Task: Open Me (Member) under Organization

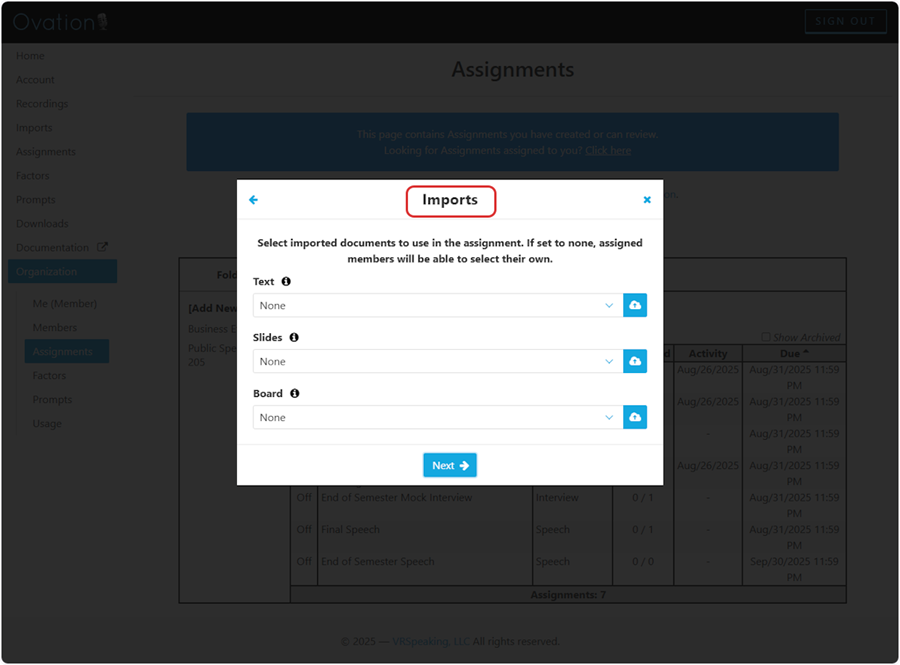Action: [65, 304]
